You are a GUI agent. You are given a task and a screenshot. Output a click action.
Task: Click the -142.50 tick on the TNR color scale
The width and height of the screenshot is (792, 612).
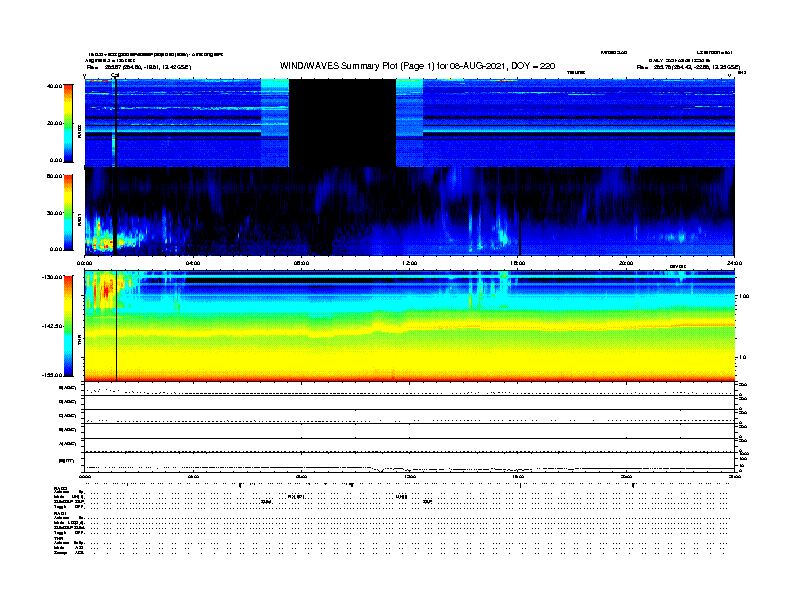(x=53, y=326)
